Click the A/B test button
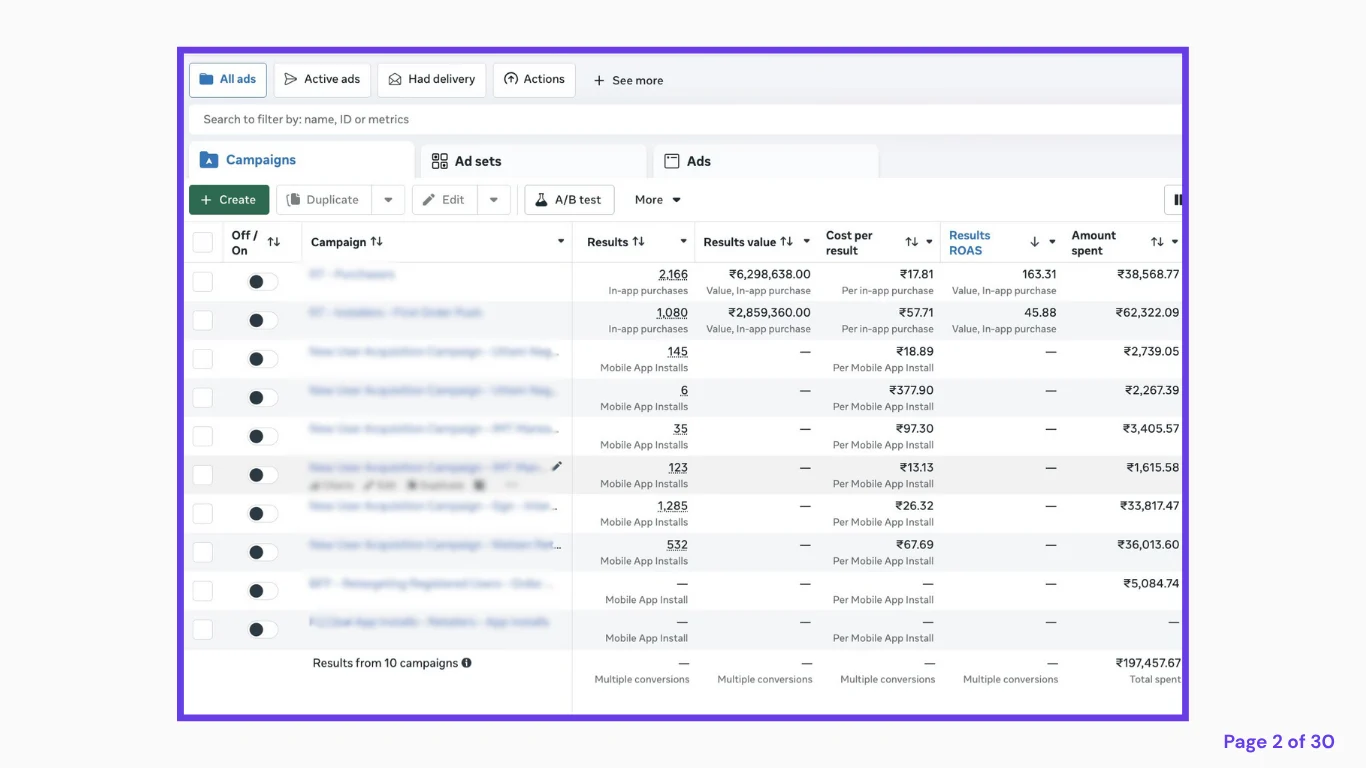1366x768 pixels. (x=569, y=200)
